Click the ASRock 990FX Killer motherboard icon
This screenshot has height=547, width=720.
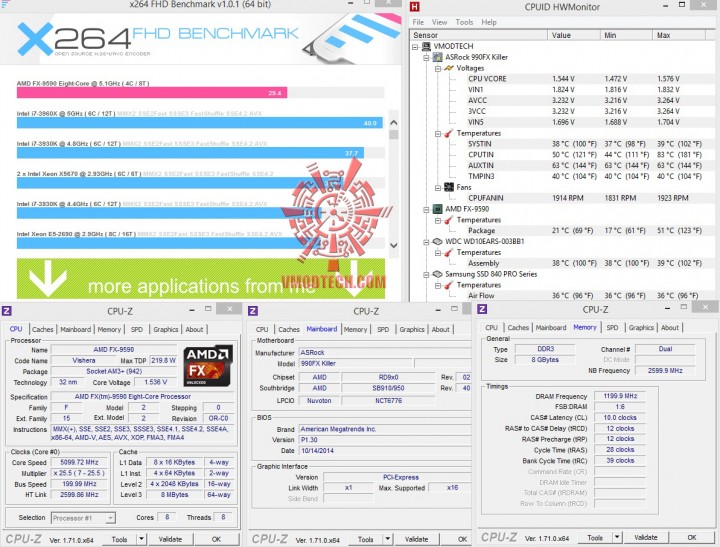pos(438,57)
